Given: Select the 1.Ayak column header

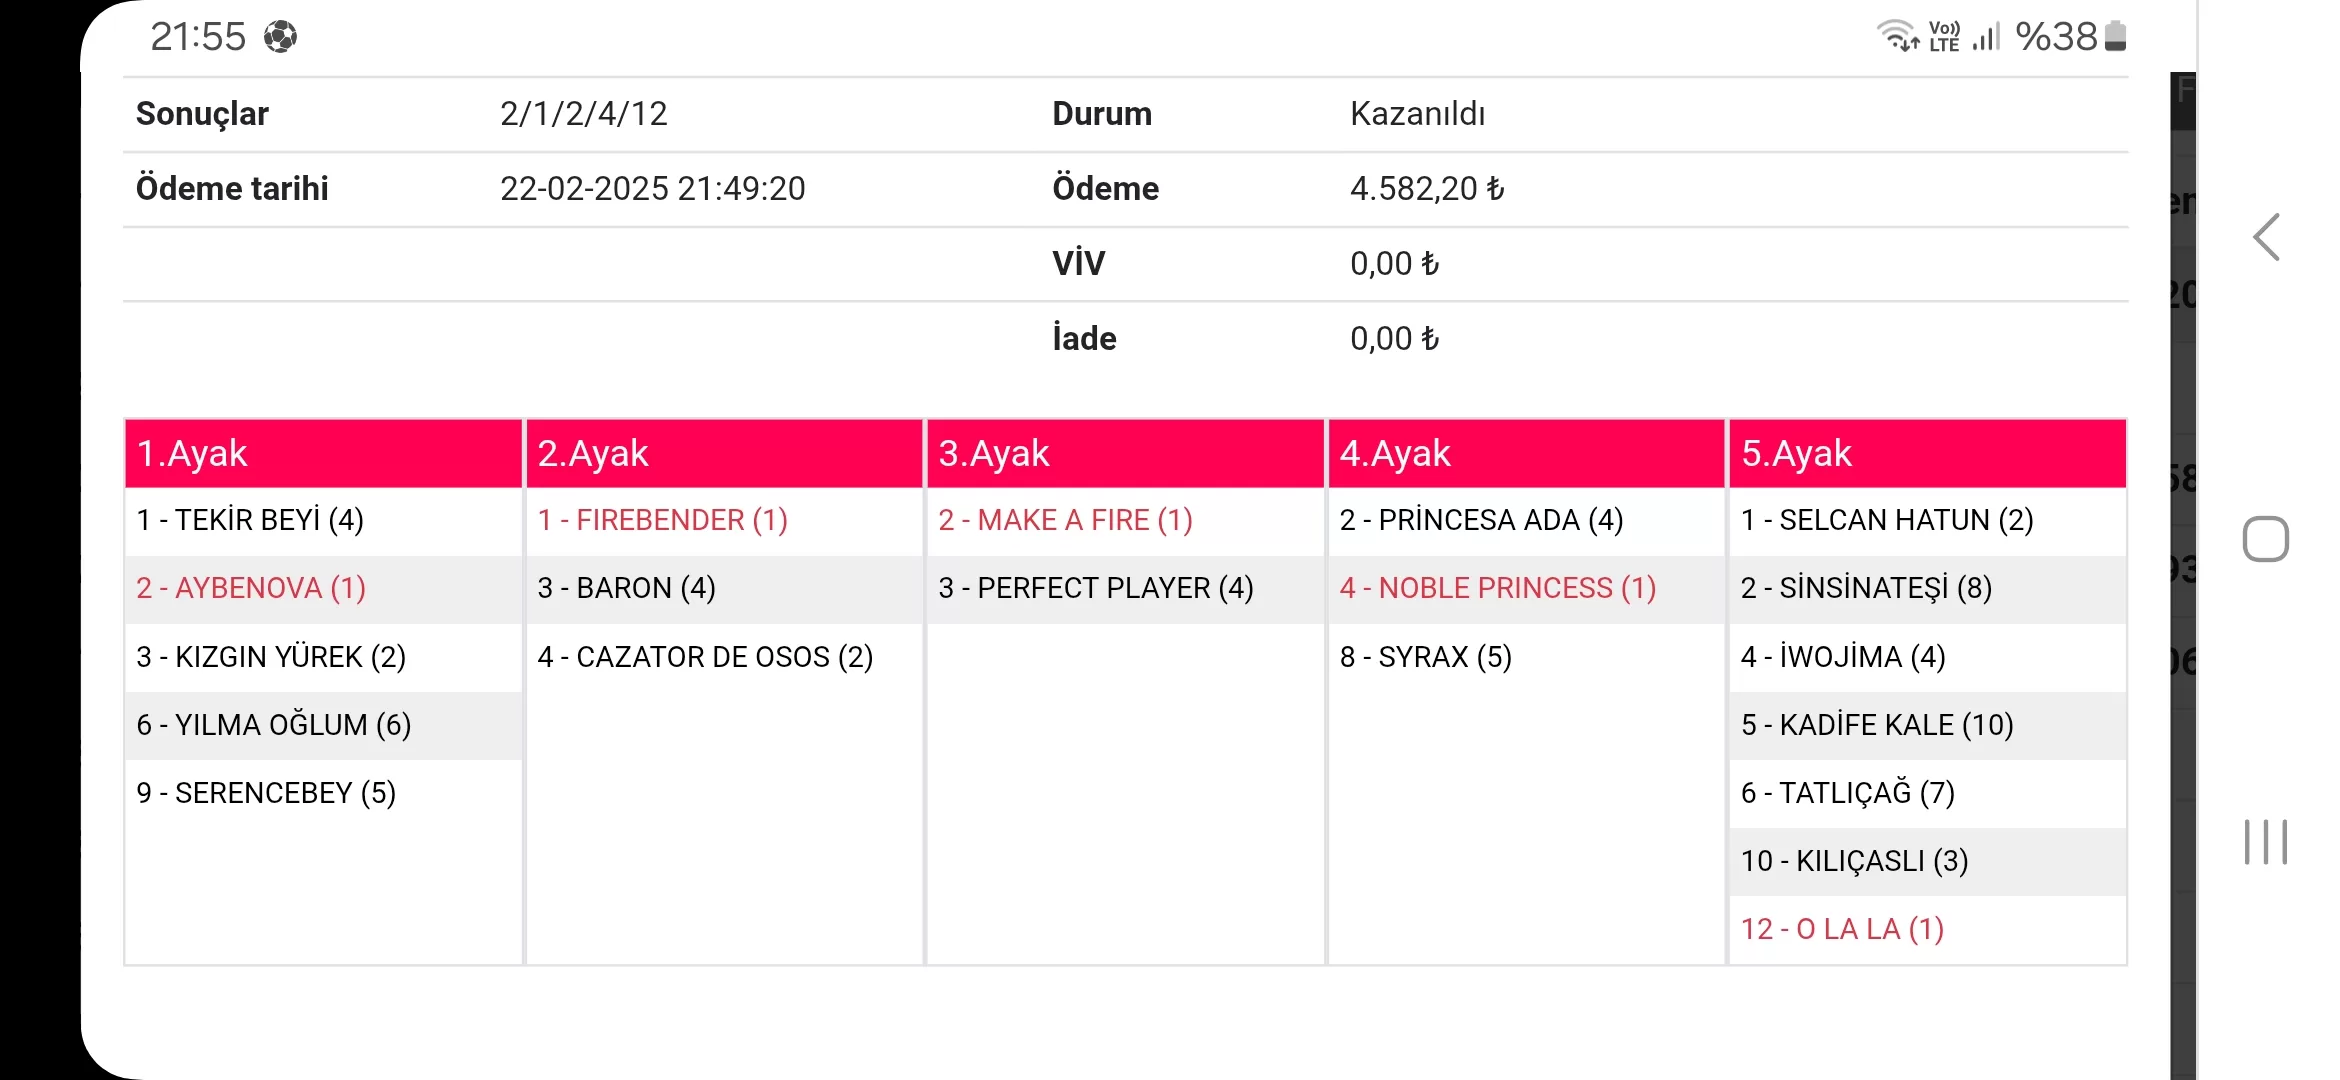Looking at the screenshot, I should click(323, 453).
